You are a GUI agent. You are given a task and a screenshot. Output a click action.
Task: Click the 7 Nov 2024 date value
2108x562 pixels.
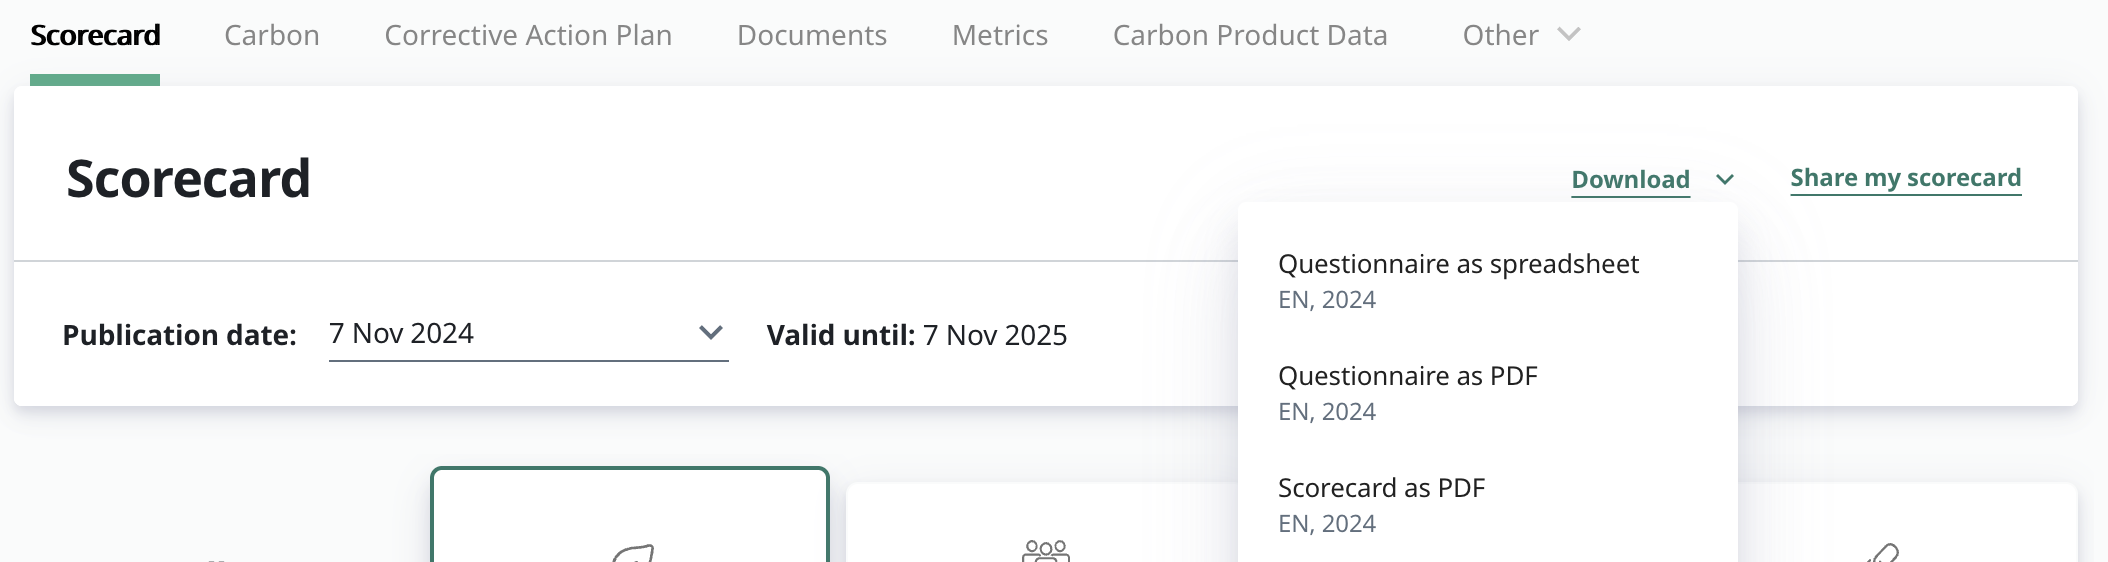(402, 334)
